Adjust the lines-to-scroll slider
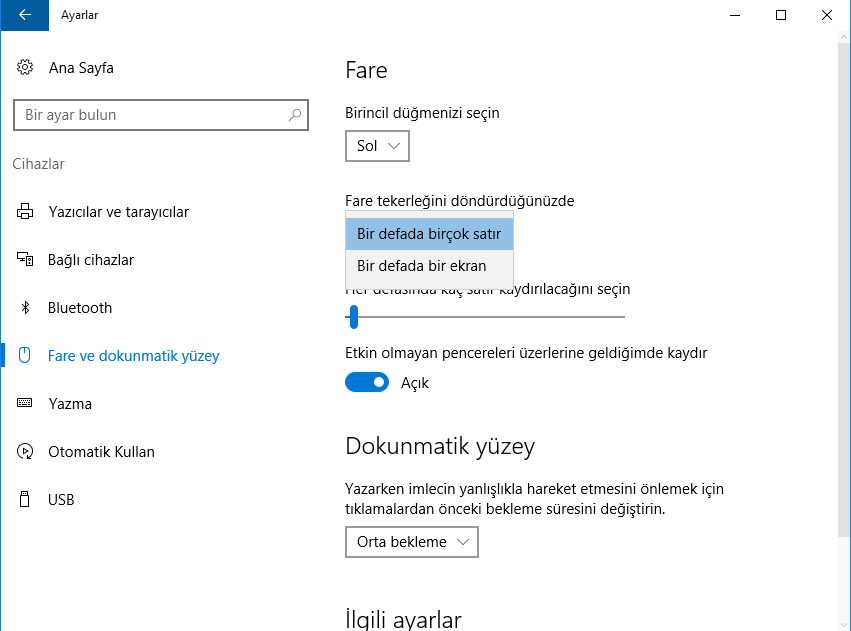Viewport: 851px width, 631px height. (x=353, y=317)
